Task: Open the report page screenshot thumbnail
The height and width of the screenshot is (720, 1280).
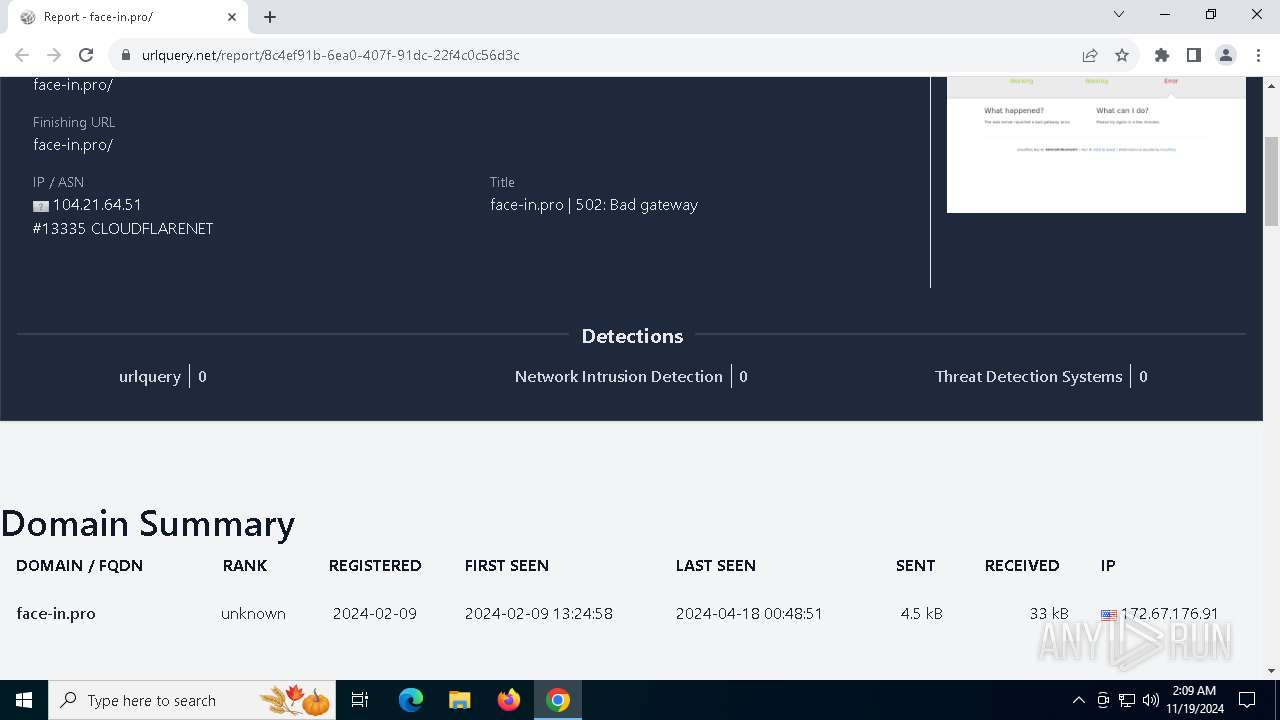Action: 1096,144
